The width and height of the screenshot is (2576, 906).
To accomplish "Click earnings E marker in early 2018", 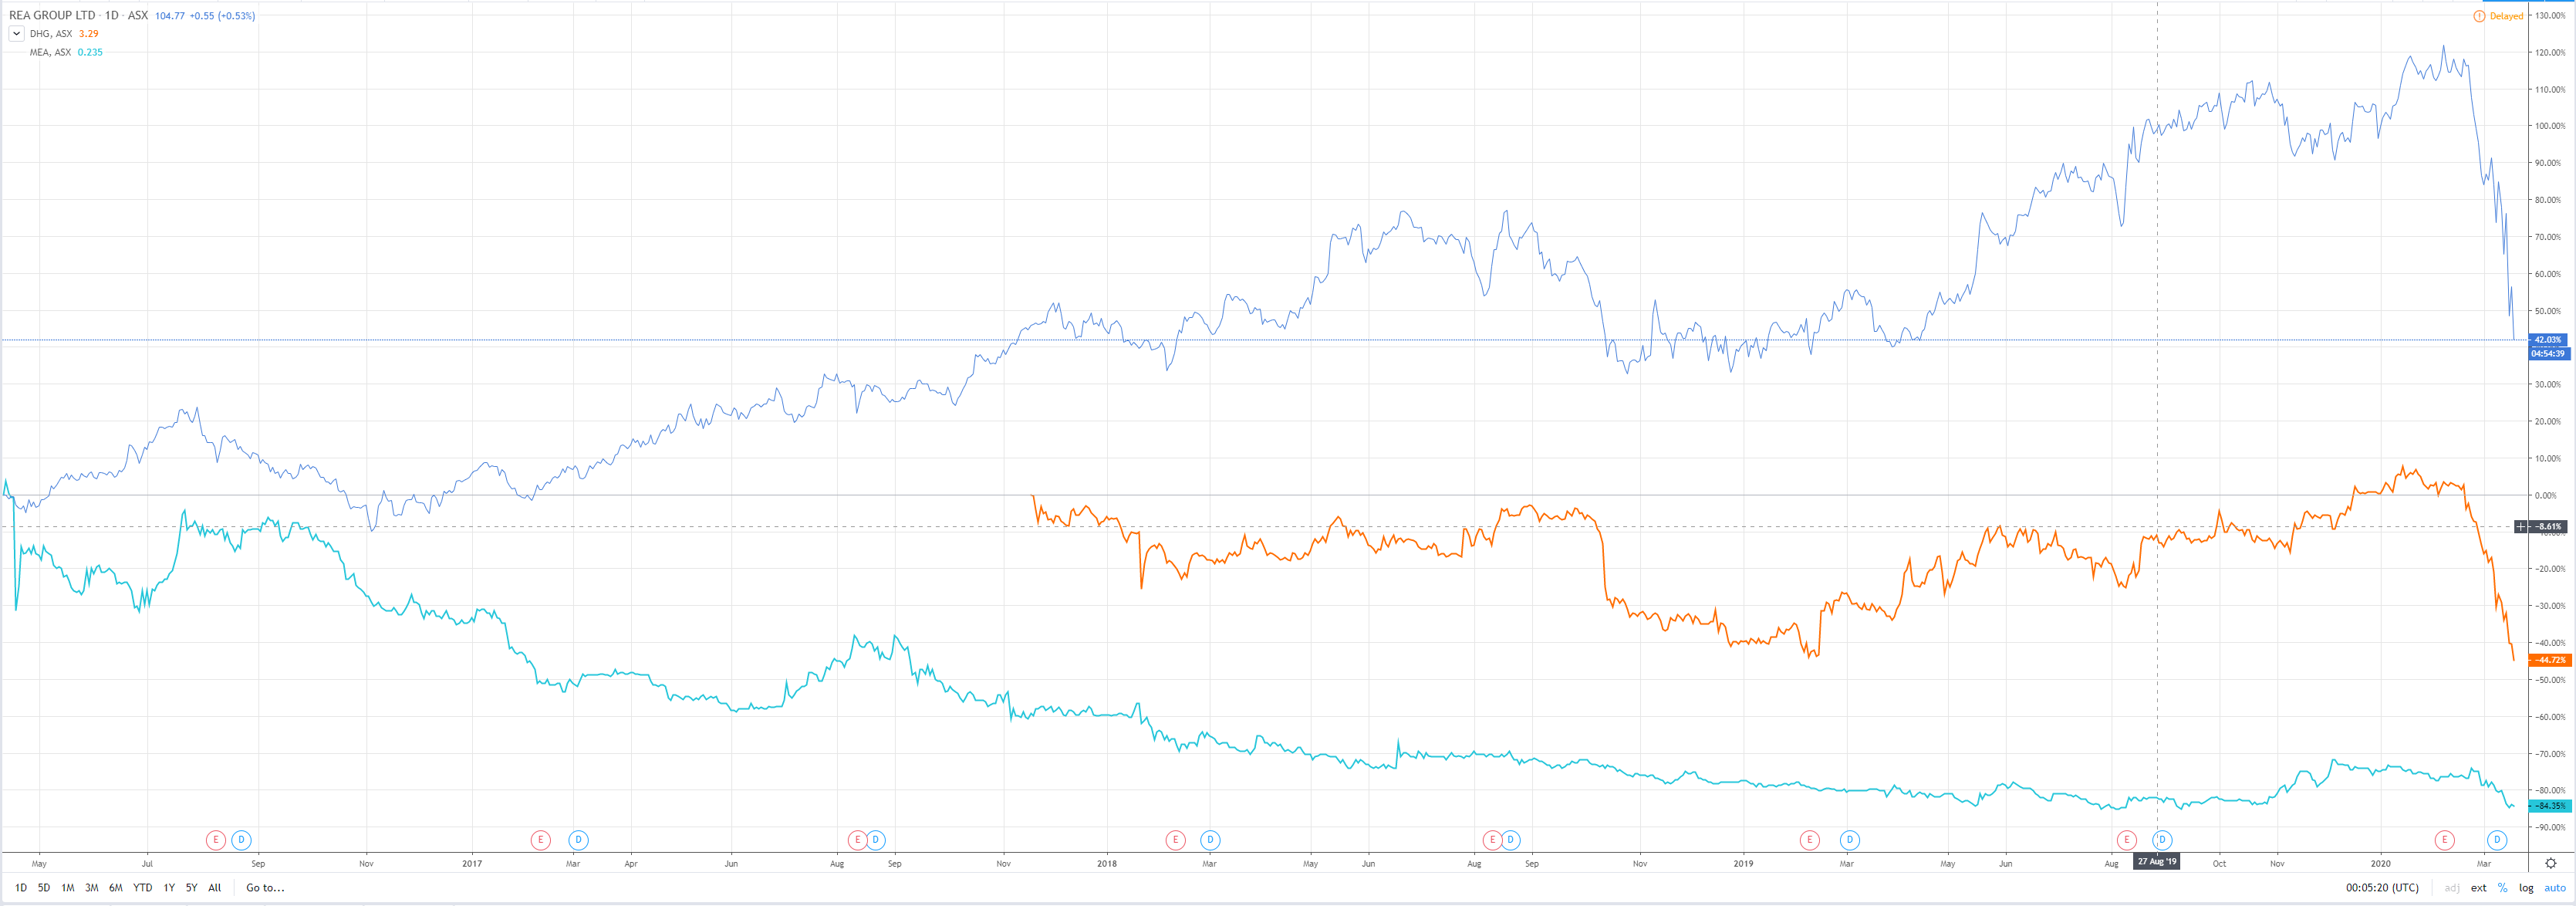I will coord(1175,840).
